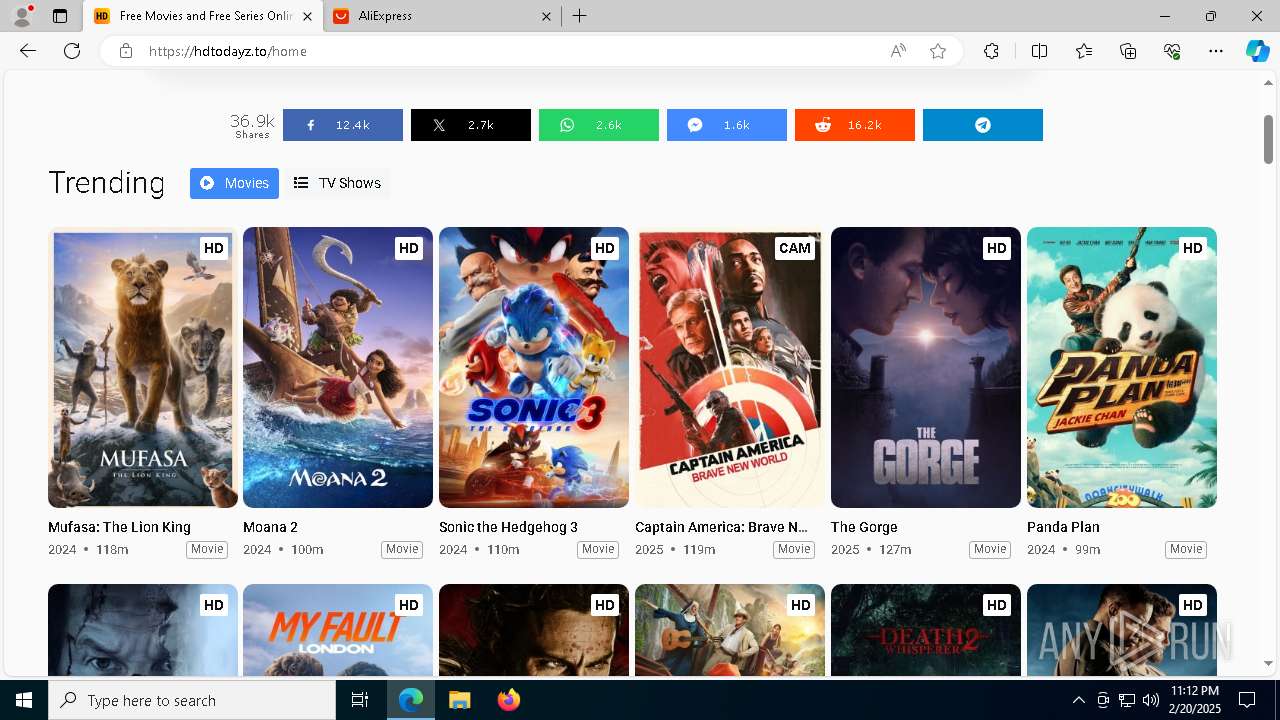Toggle the split screen icon
The width and height of the screenshot is (1280, 720).
pyautogui.click(x=1039, y=51)
